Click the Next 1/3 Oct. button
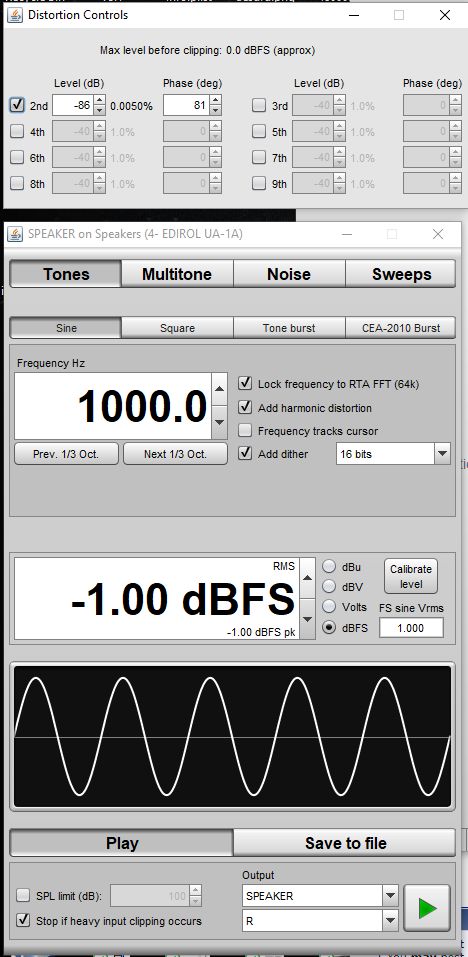The image size is (468, 957). pos(175,454)
